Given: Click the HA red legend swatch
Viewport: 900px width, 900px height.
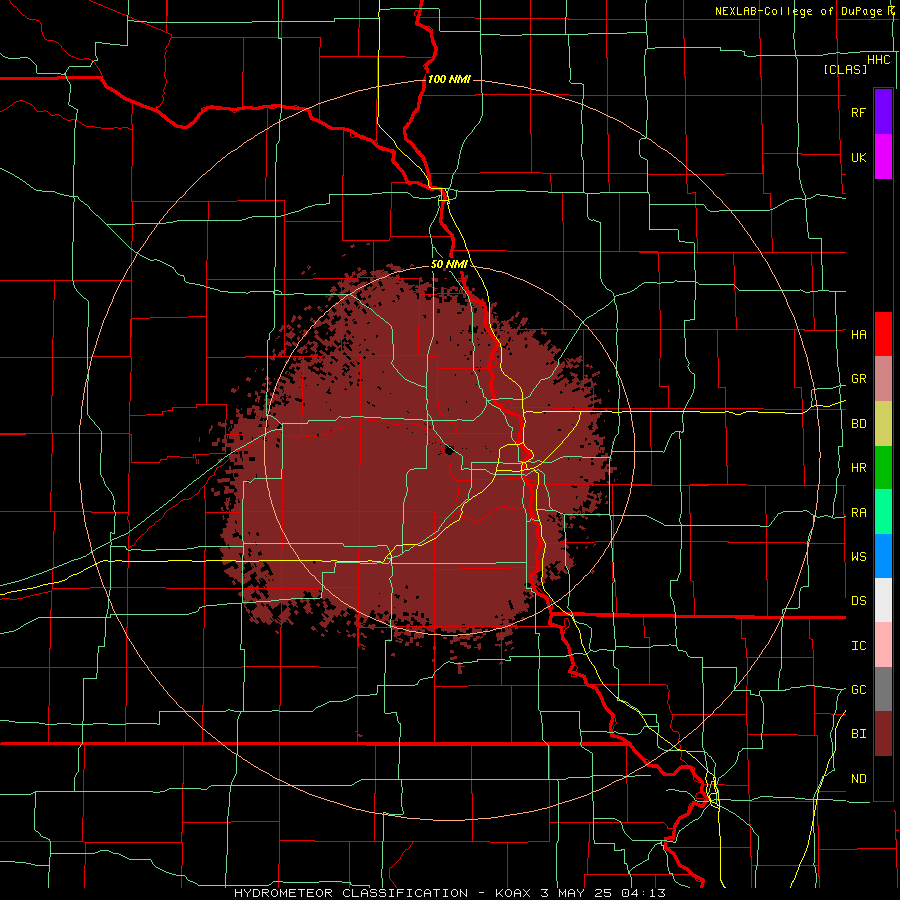Looking at the screenshot, I should [x=883, y=334].
